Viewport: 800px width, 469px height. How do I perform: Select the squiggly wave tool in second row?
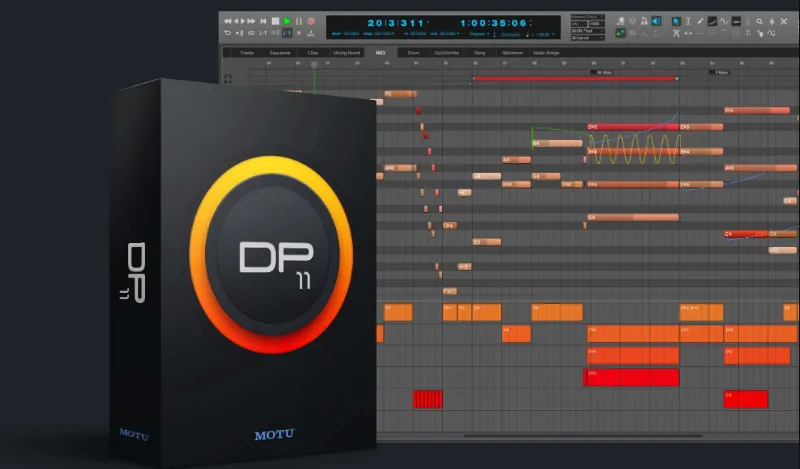point(772,34)
